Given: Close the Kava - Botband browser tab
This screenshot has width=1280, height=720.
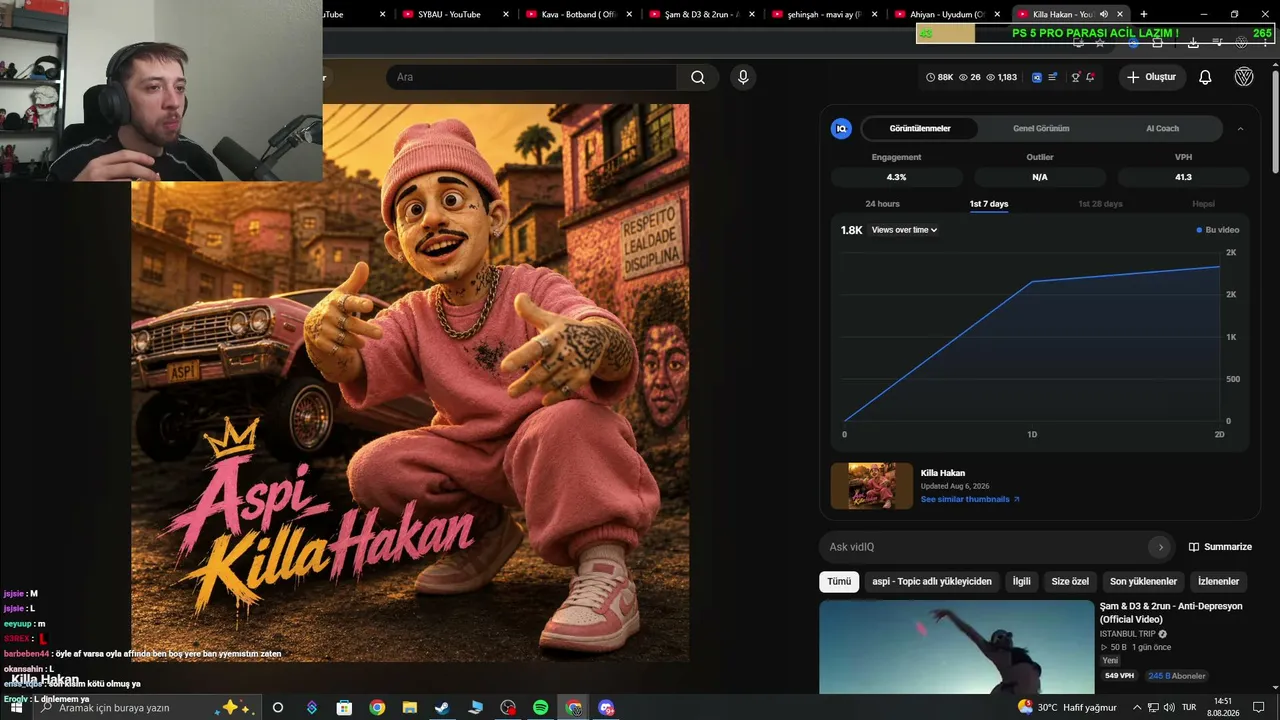Looking at the screenshot, I should (x=628, y=14).
